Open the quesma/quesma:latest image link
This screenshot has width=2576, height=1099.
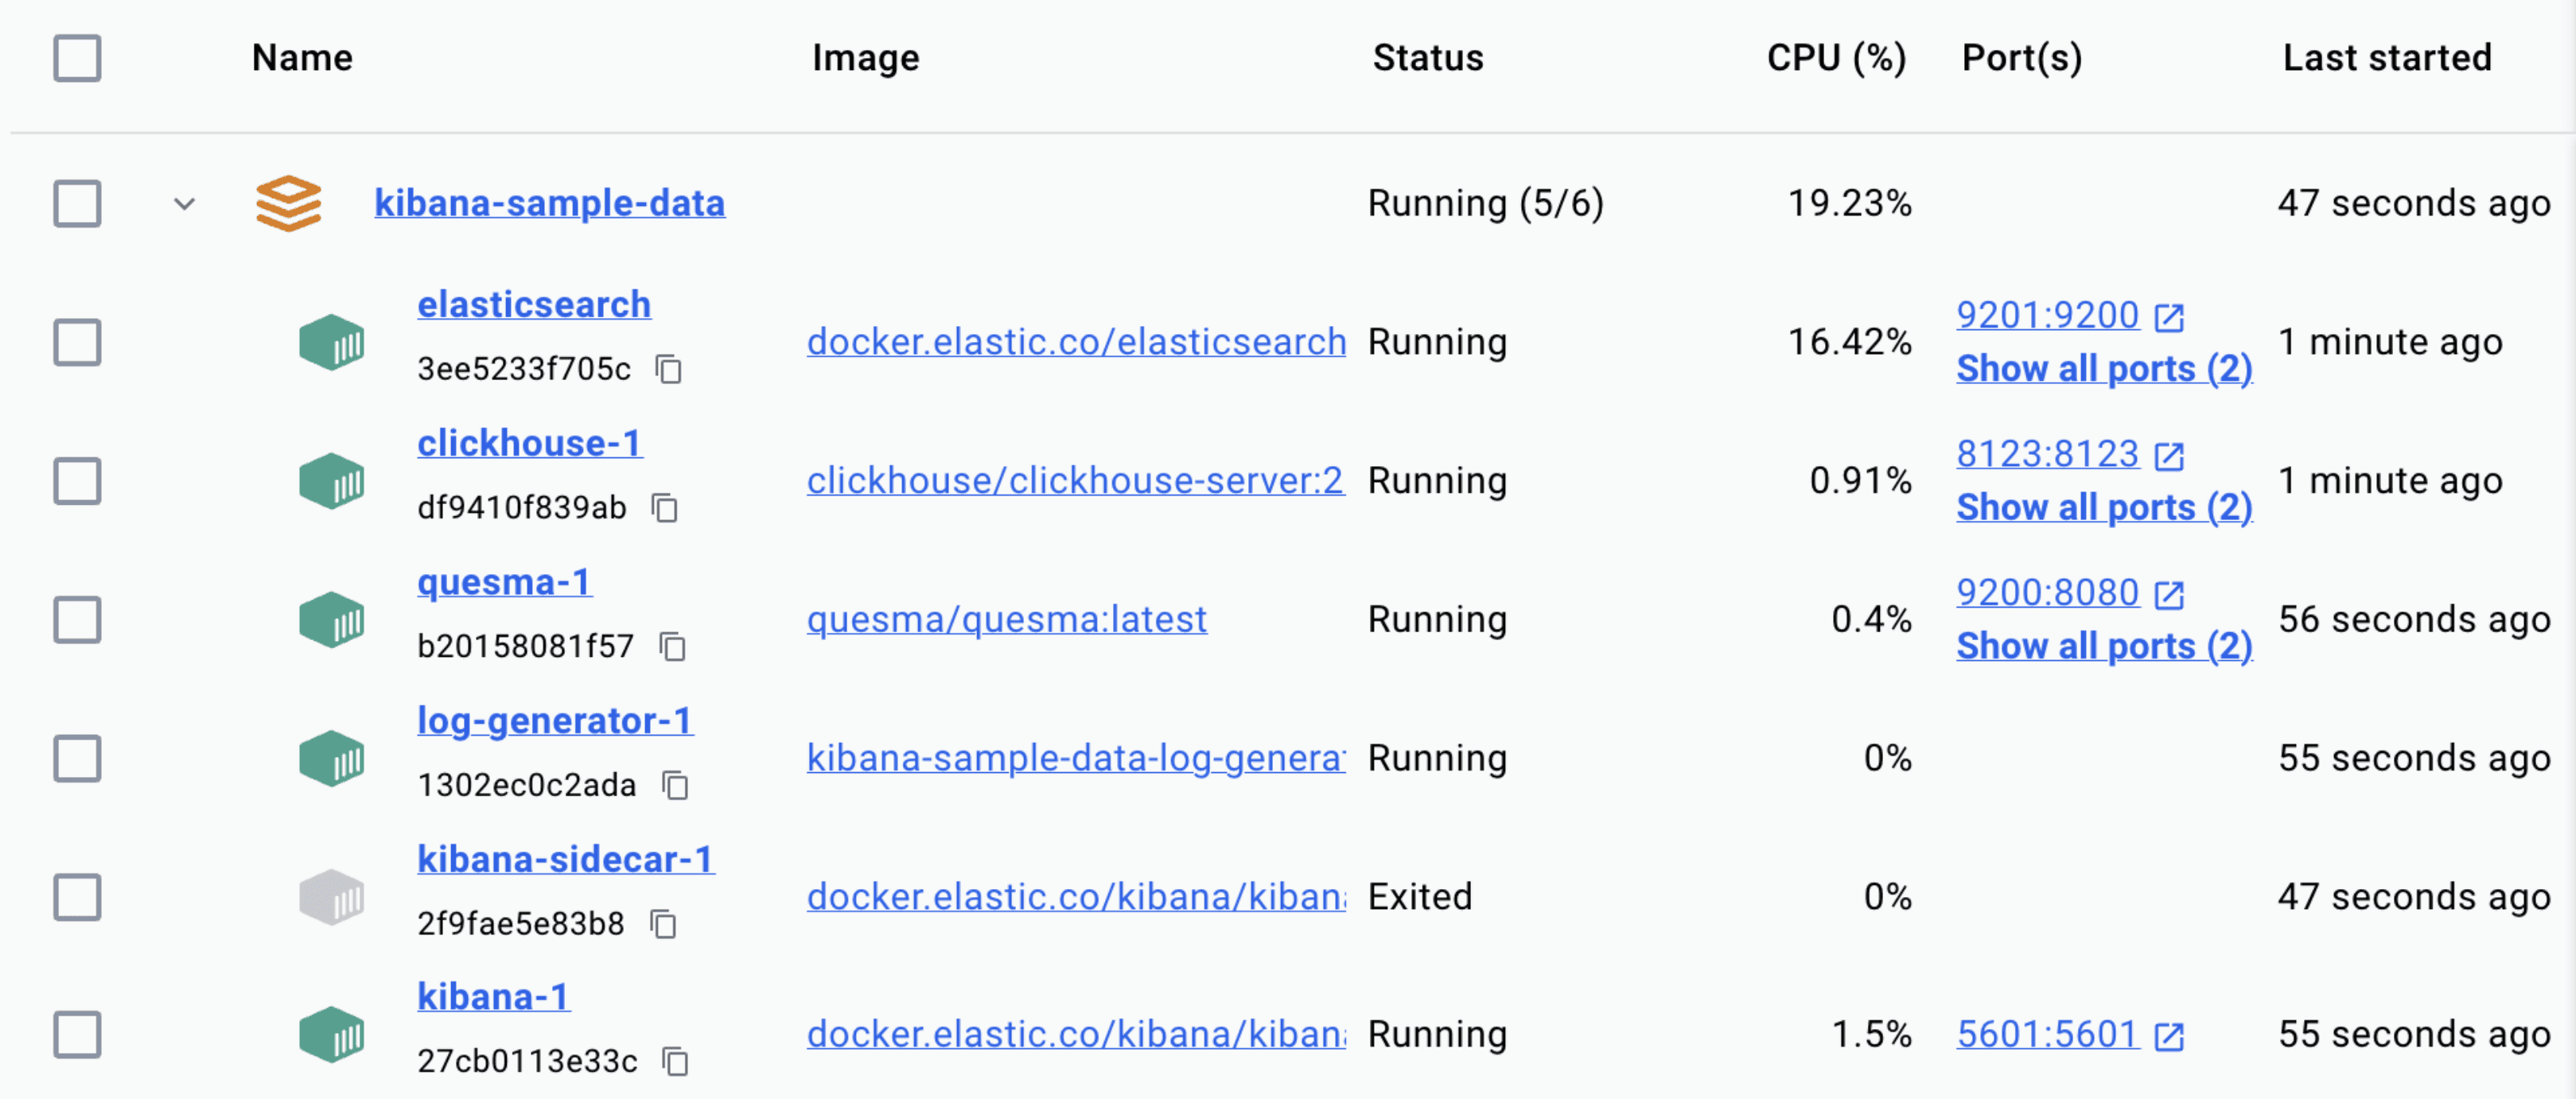pos(1006,620)
